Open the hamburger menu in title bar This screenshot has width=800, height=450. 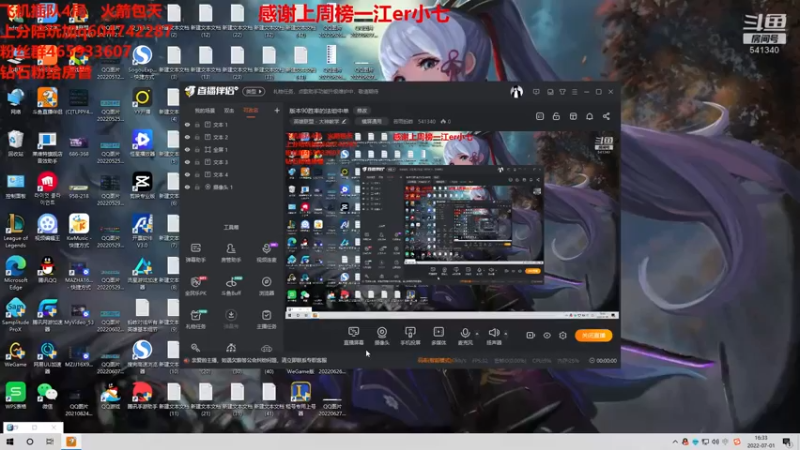coord(574,92)
